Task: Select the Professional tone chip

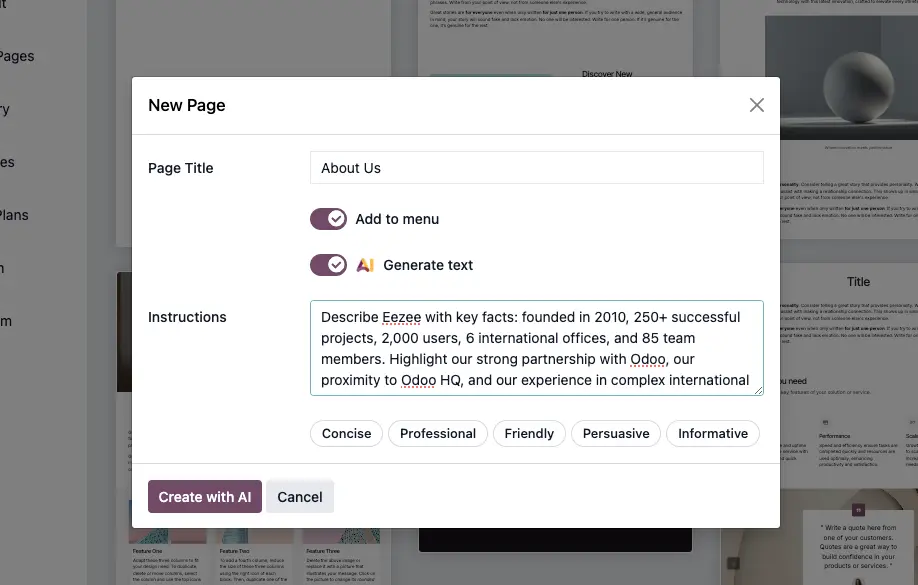Action: (x=437, y=433)
